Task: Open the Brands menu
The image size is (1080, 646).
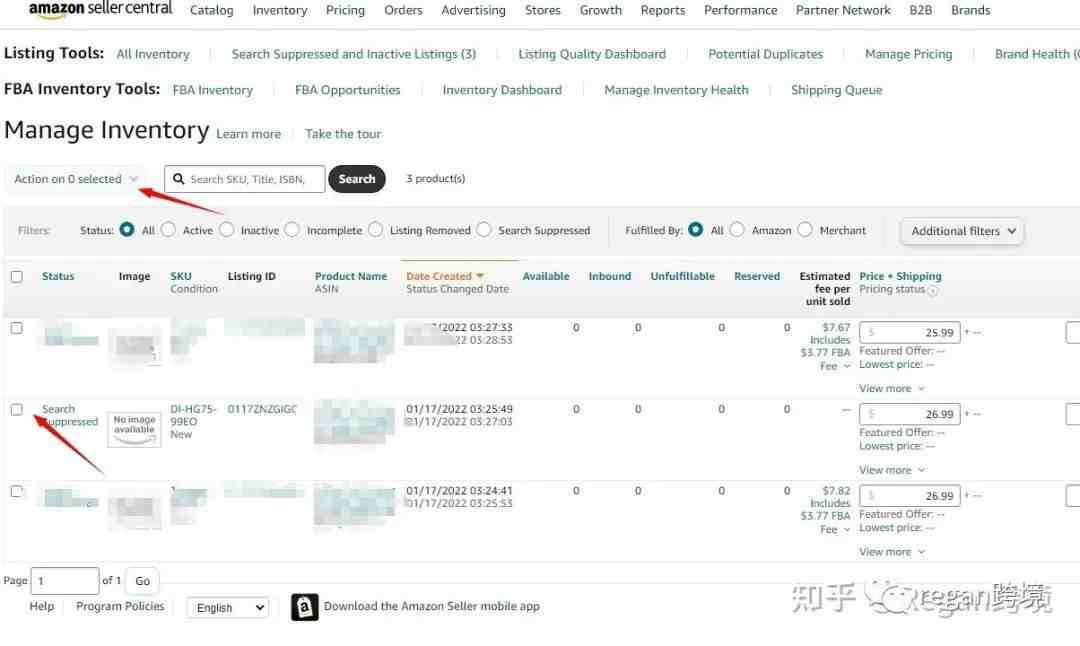Action: click(970, 10)
